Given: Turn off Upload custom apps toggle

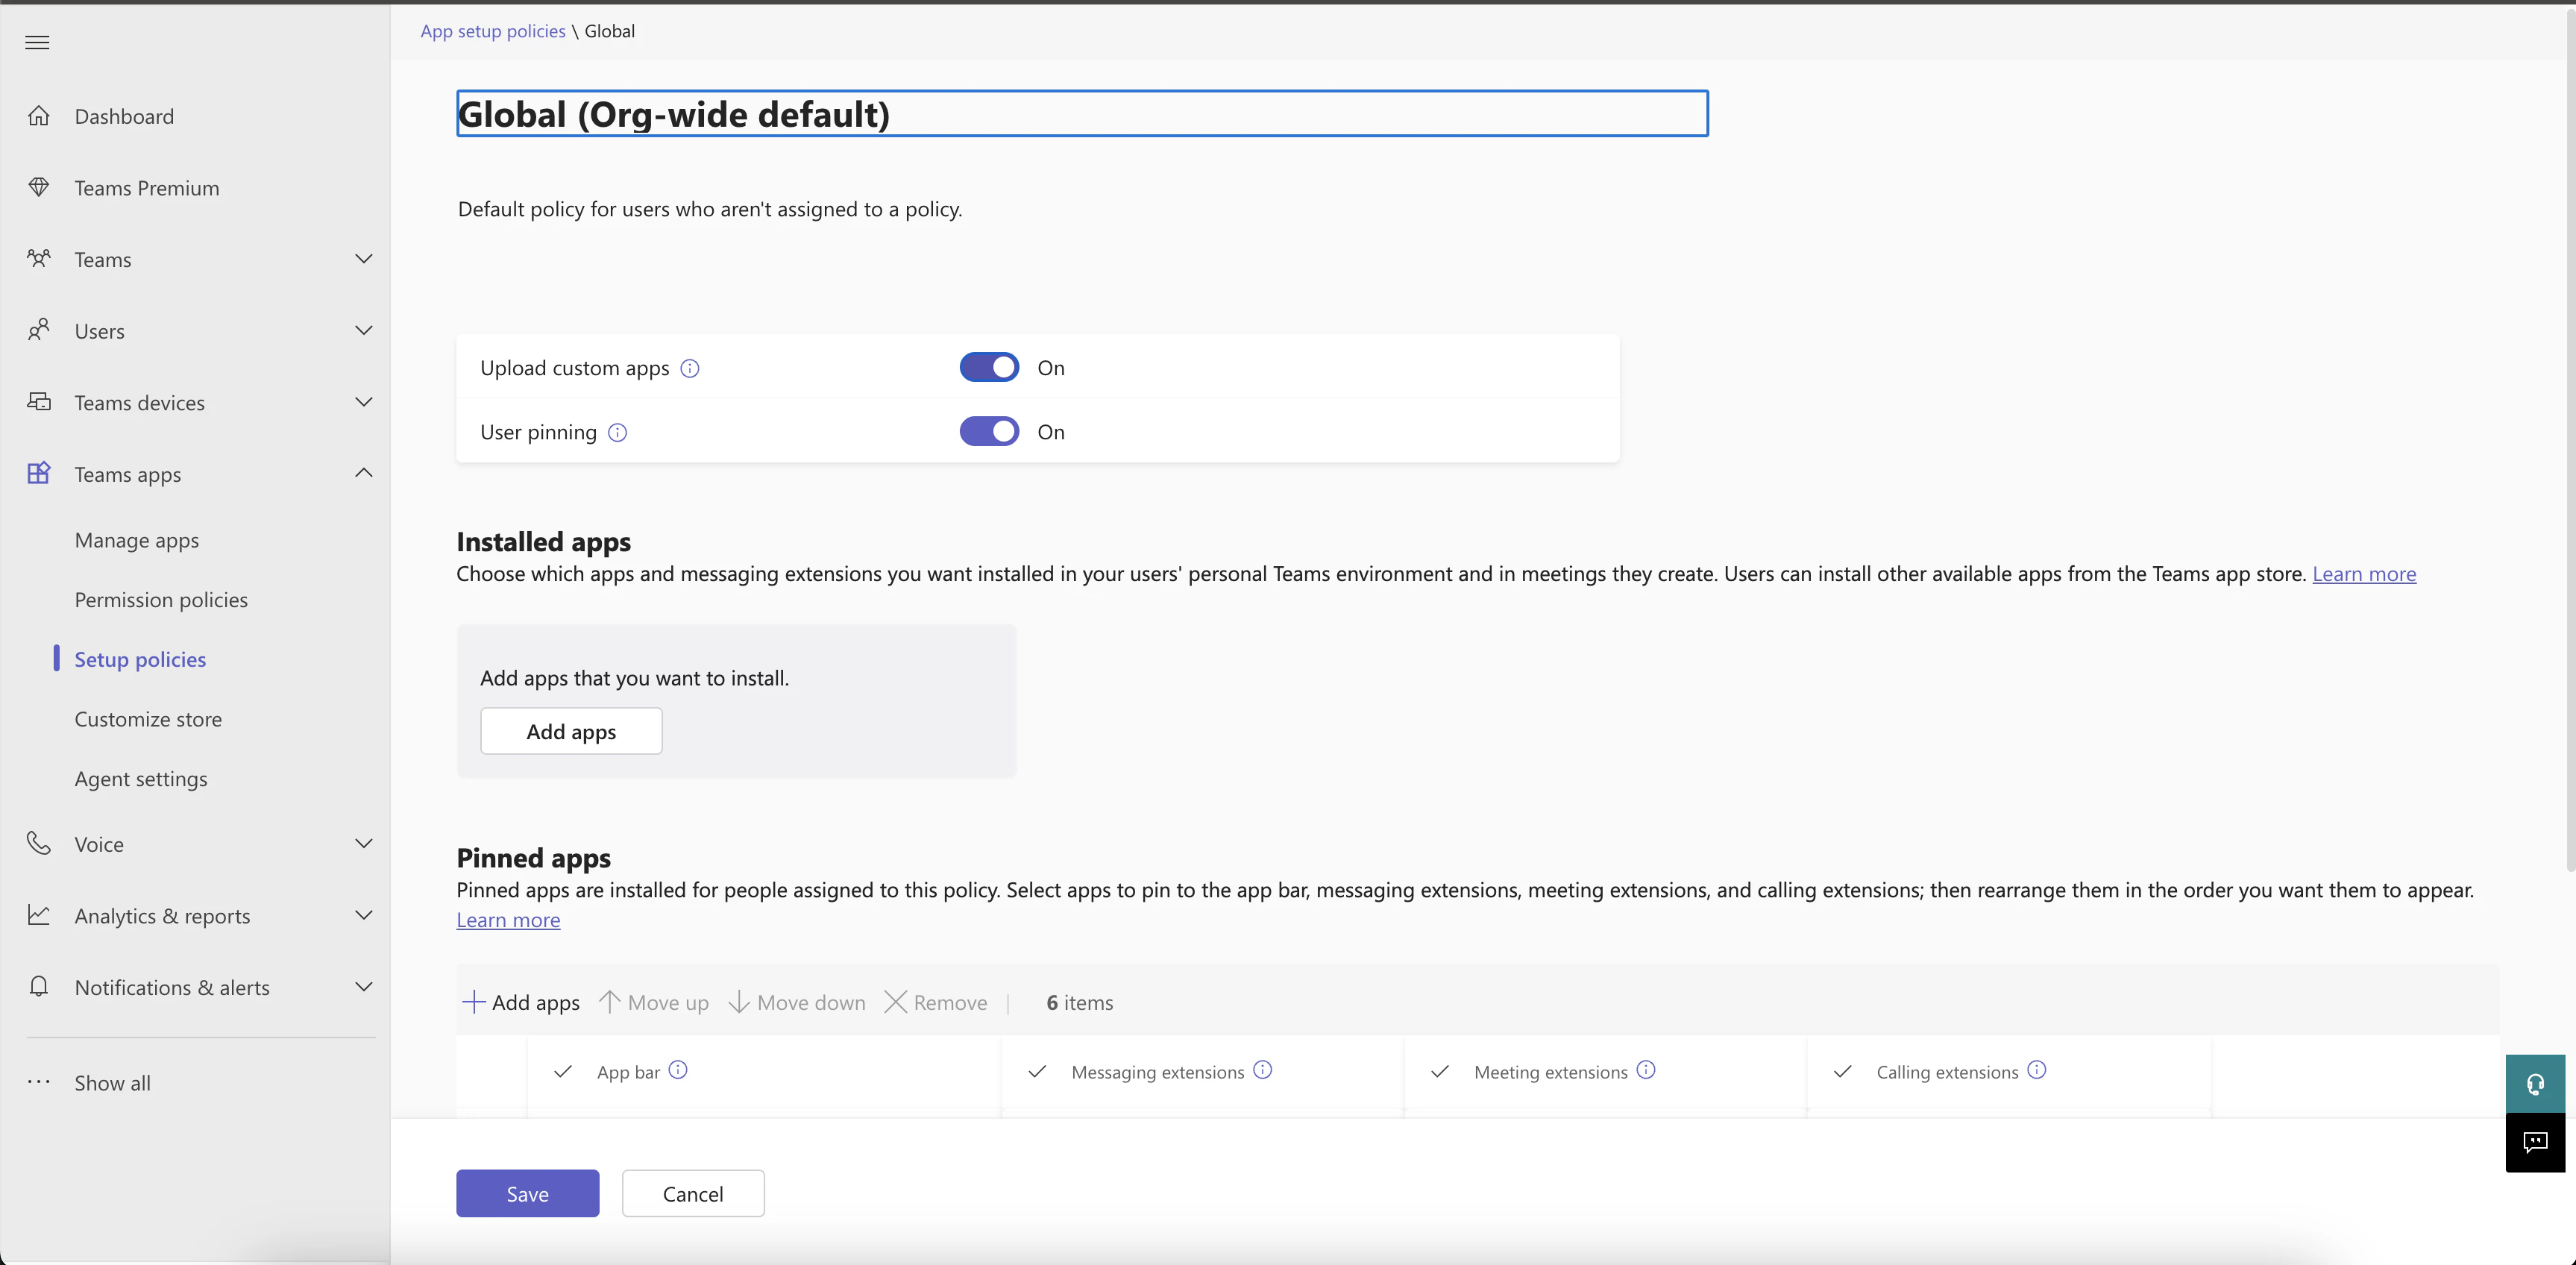Looking at the screenshot, I should (x=989, y=367).
